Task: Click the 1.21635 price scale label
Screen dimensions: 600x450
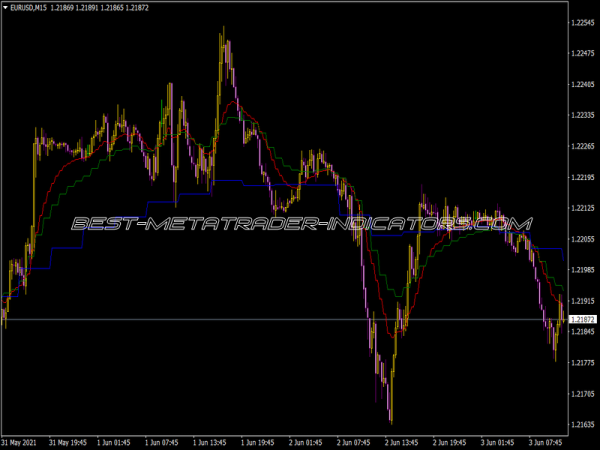Action: coord(583,424)
